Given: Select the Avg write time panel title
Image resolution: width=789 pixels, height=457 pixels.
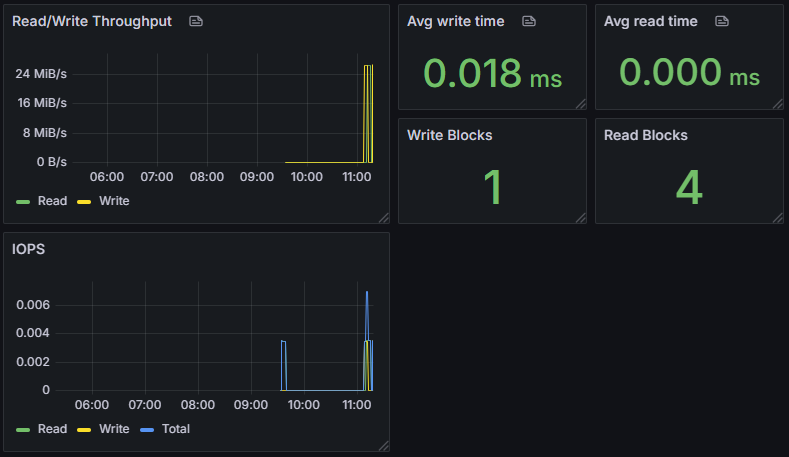Looking at the screenshot, I should tap(455, 21).
